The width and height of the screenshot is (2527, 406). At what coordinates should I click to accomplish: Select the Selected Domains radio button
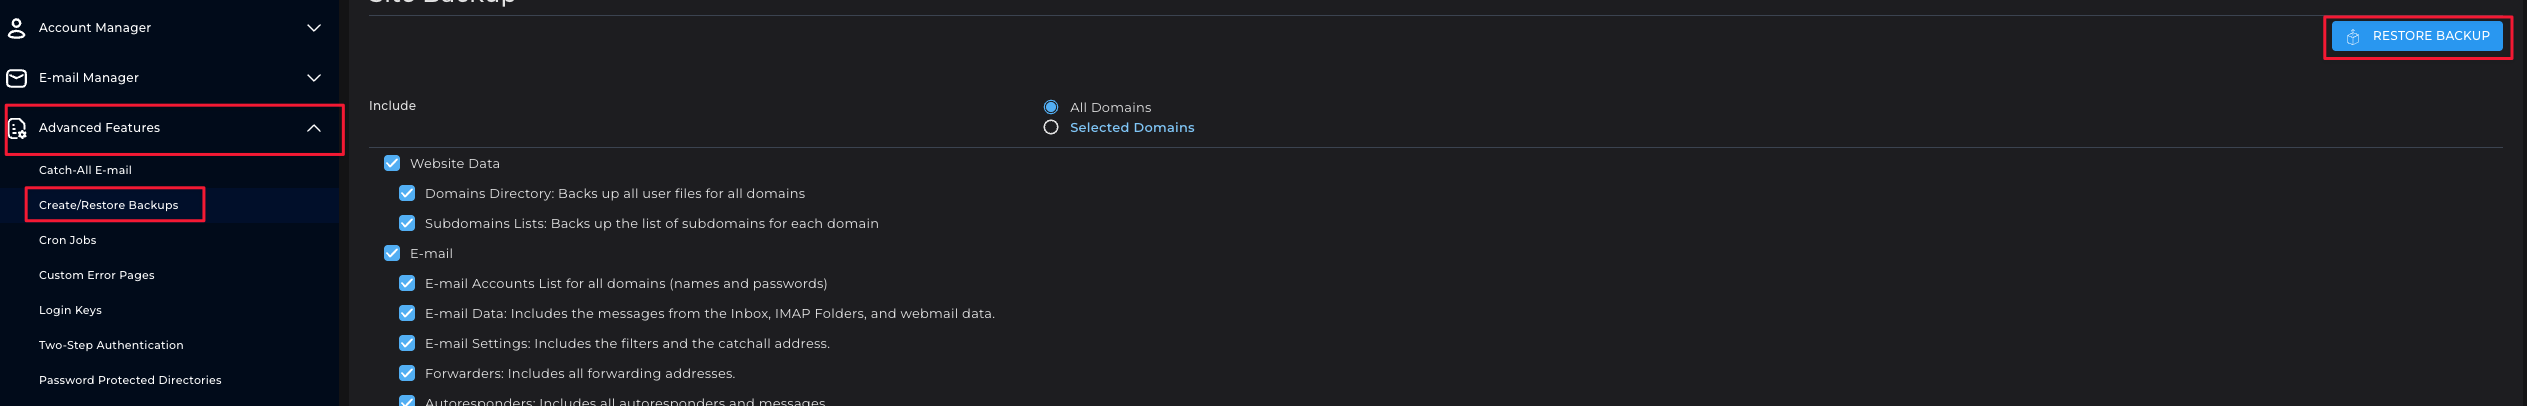pos(1051,128)
